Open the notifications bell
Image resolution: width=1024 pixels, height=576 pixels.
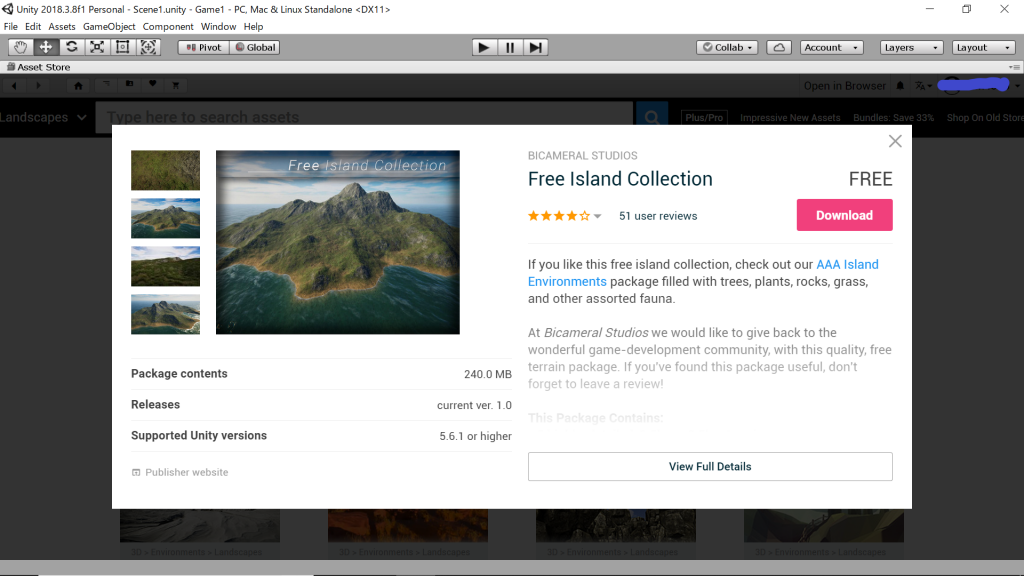point(900,86)
